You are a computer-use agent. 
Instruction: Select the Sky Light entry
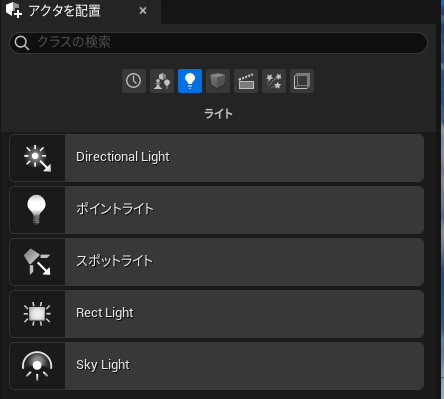(217, 366)
